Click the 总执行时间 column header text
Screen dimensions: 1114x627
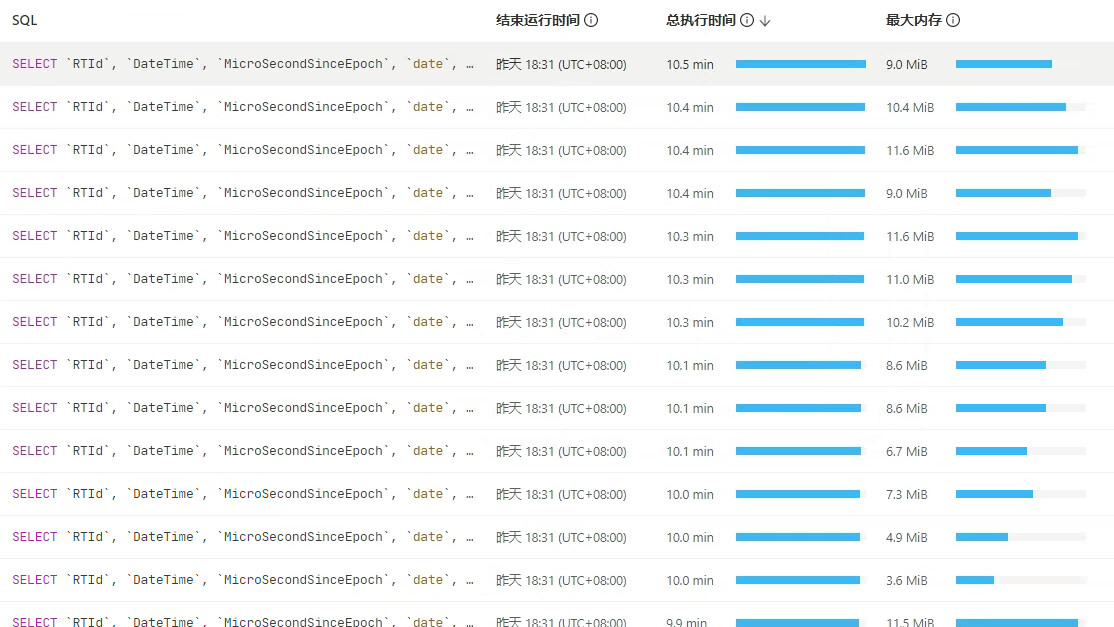(700, 20)
